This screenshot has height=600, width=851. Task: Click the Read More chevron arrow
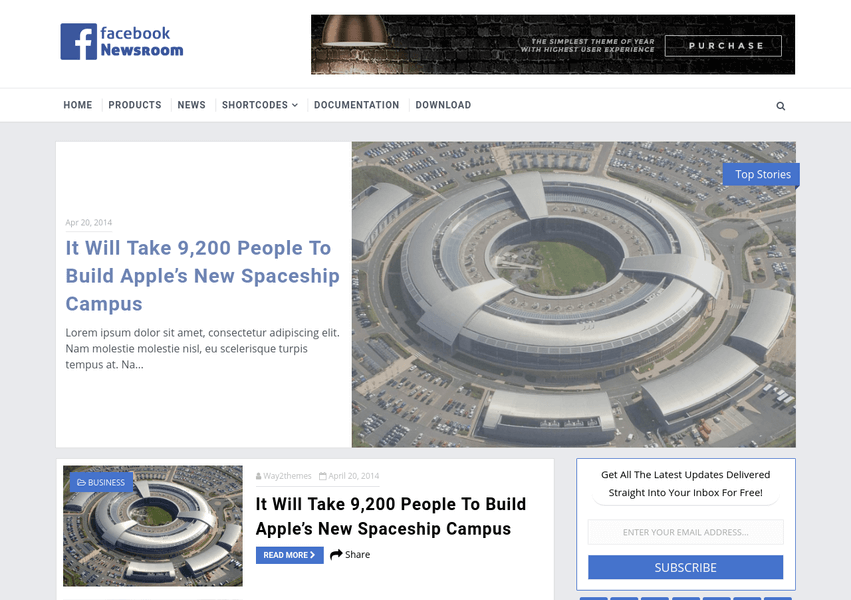[x=313, y=555]
